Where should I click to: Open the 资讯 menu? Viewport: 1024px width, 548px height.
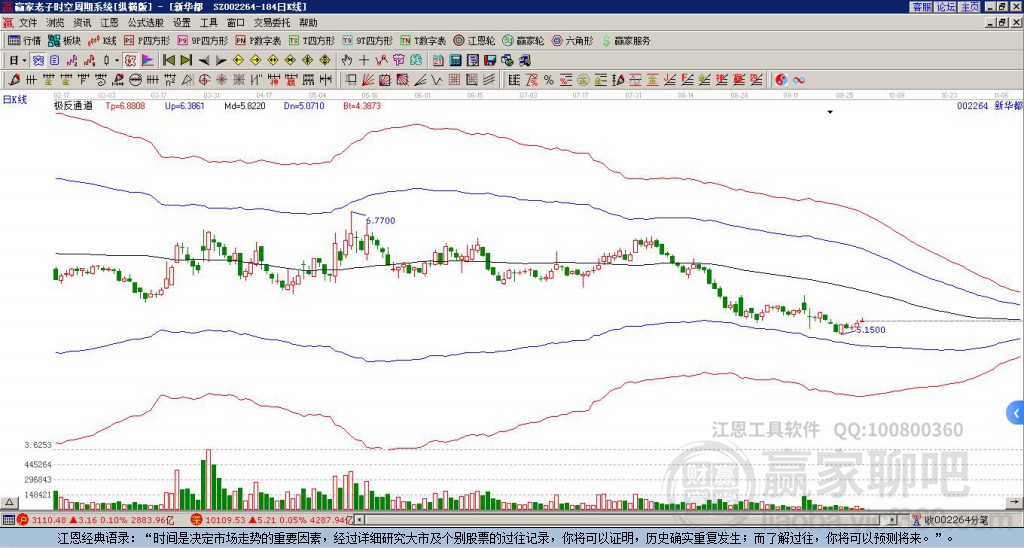tap(82, 23)
